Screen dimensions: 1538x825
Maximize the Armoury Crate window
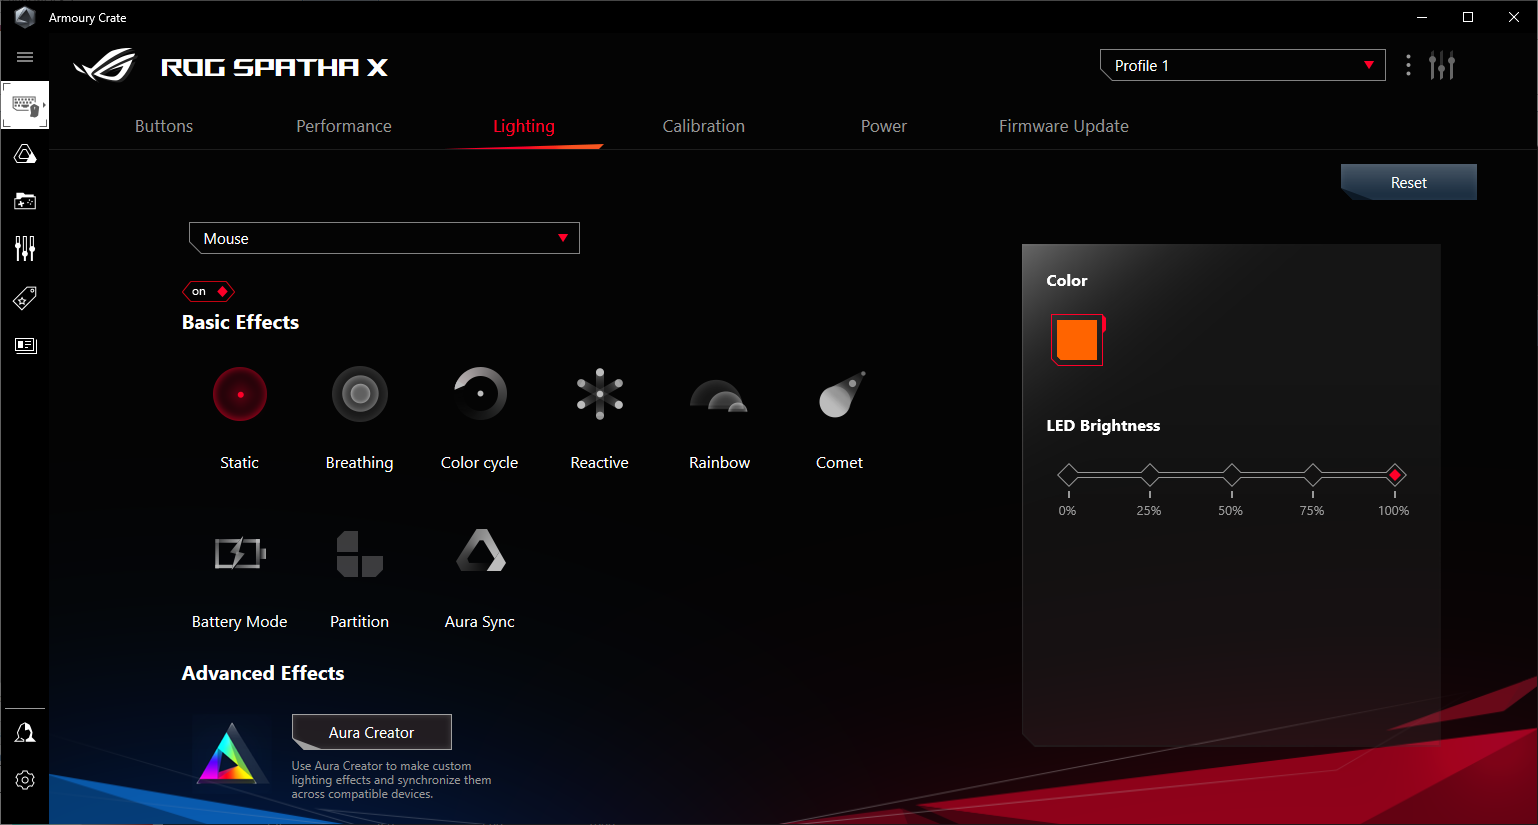(x=1468, y=17)
